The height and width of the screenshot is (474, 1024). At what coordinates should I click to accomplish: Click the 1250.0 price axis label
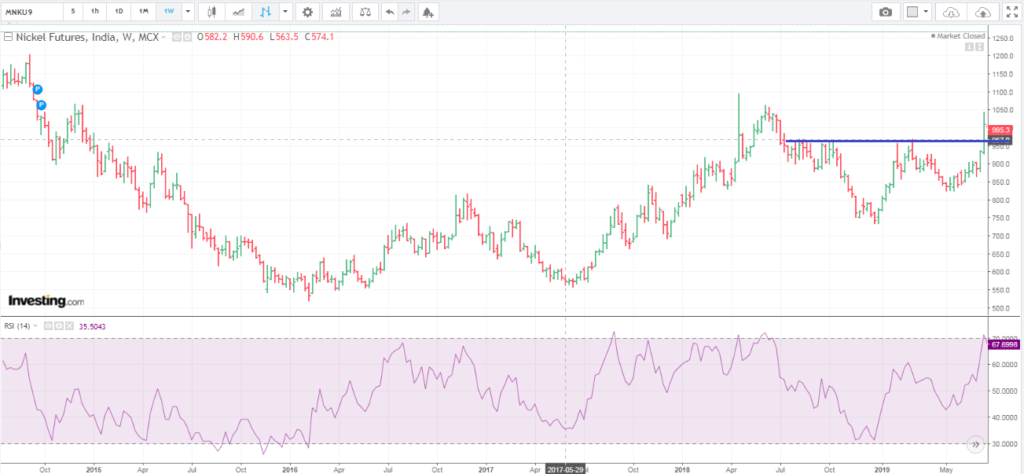(x=1004, y=39)
